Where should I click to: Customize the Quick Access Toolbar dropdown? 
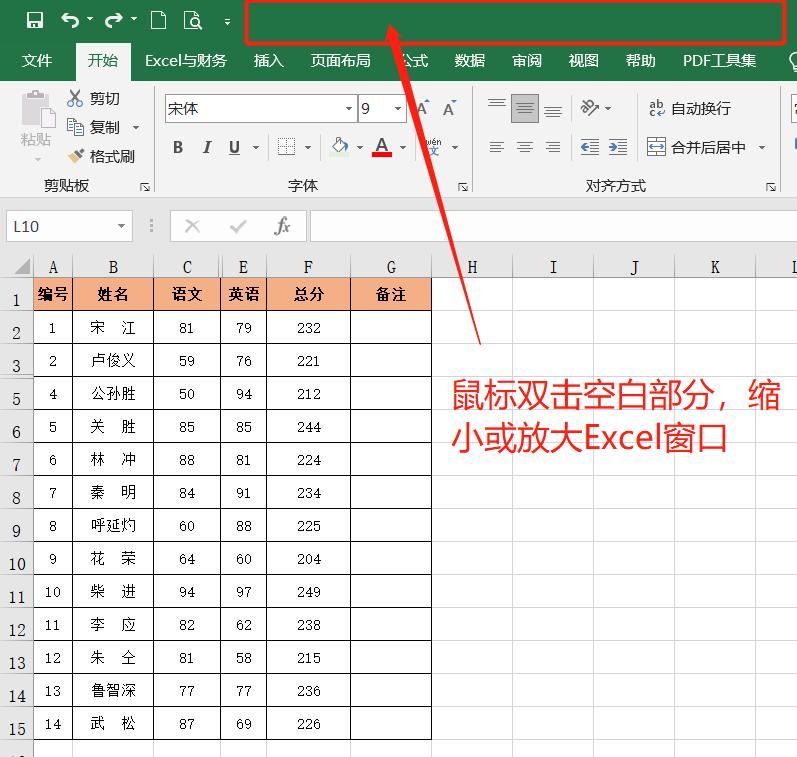coord(227,21)
